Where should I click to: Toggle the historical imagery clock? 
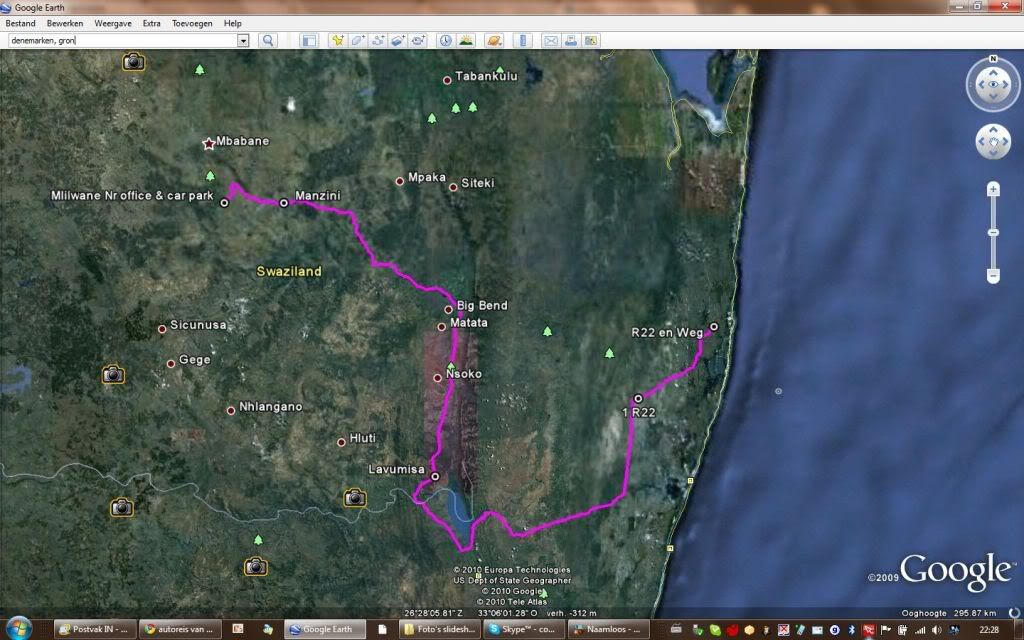[445, 41]
